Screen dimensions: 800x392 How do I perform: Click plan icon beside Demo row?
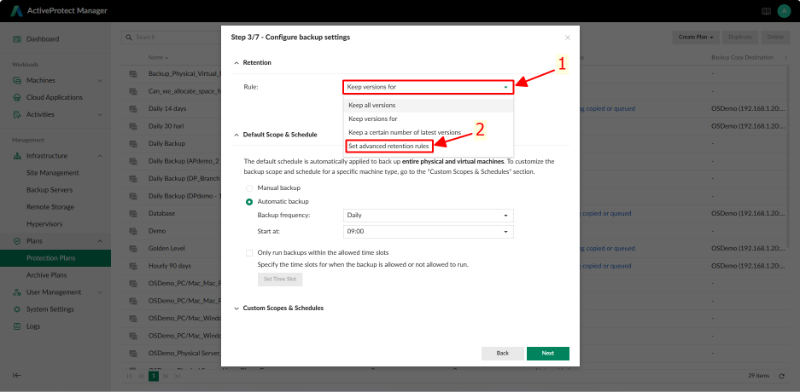click(x=134, y=231)
